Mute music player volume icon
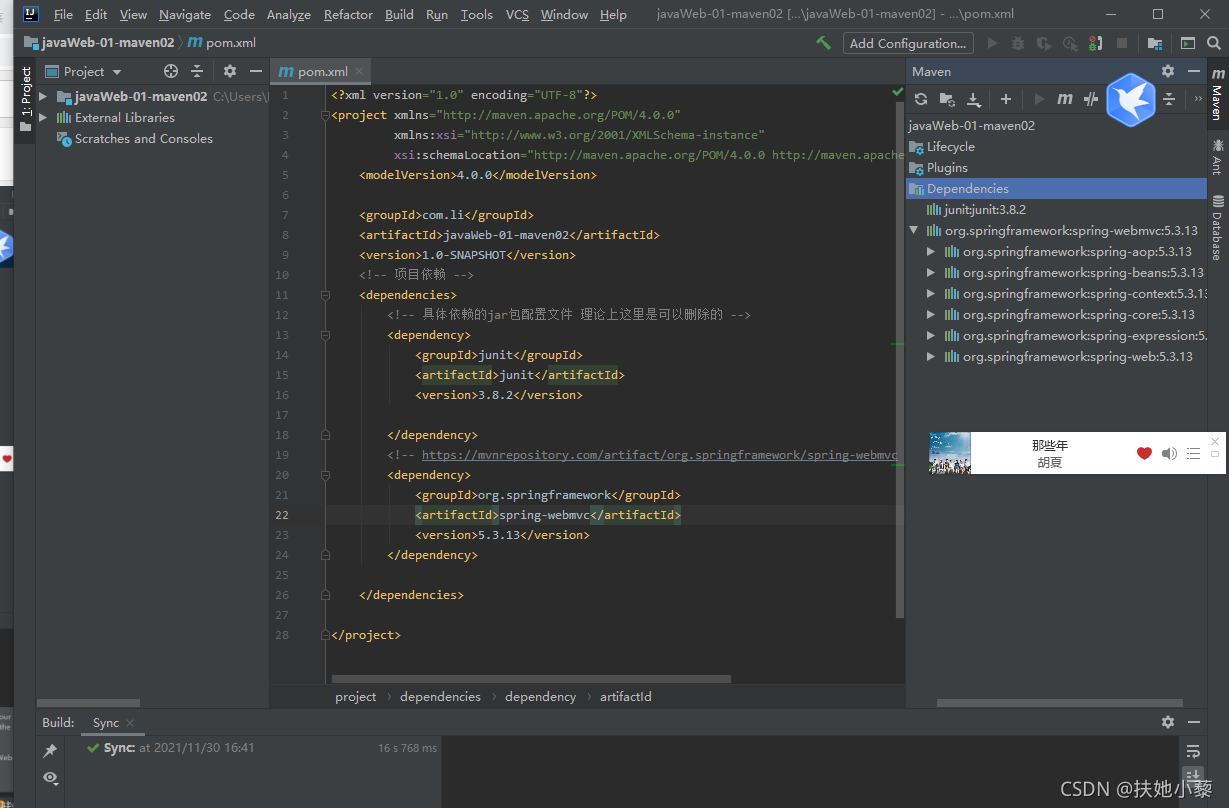Screen dimensions: 1229x808 1169,453
